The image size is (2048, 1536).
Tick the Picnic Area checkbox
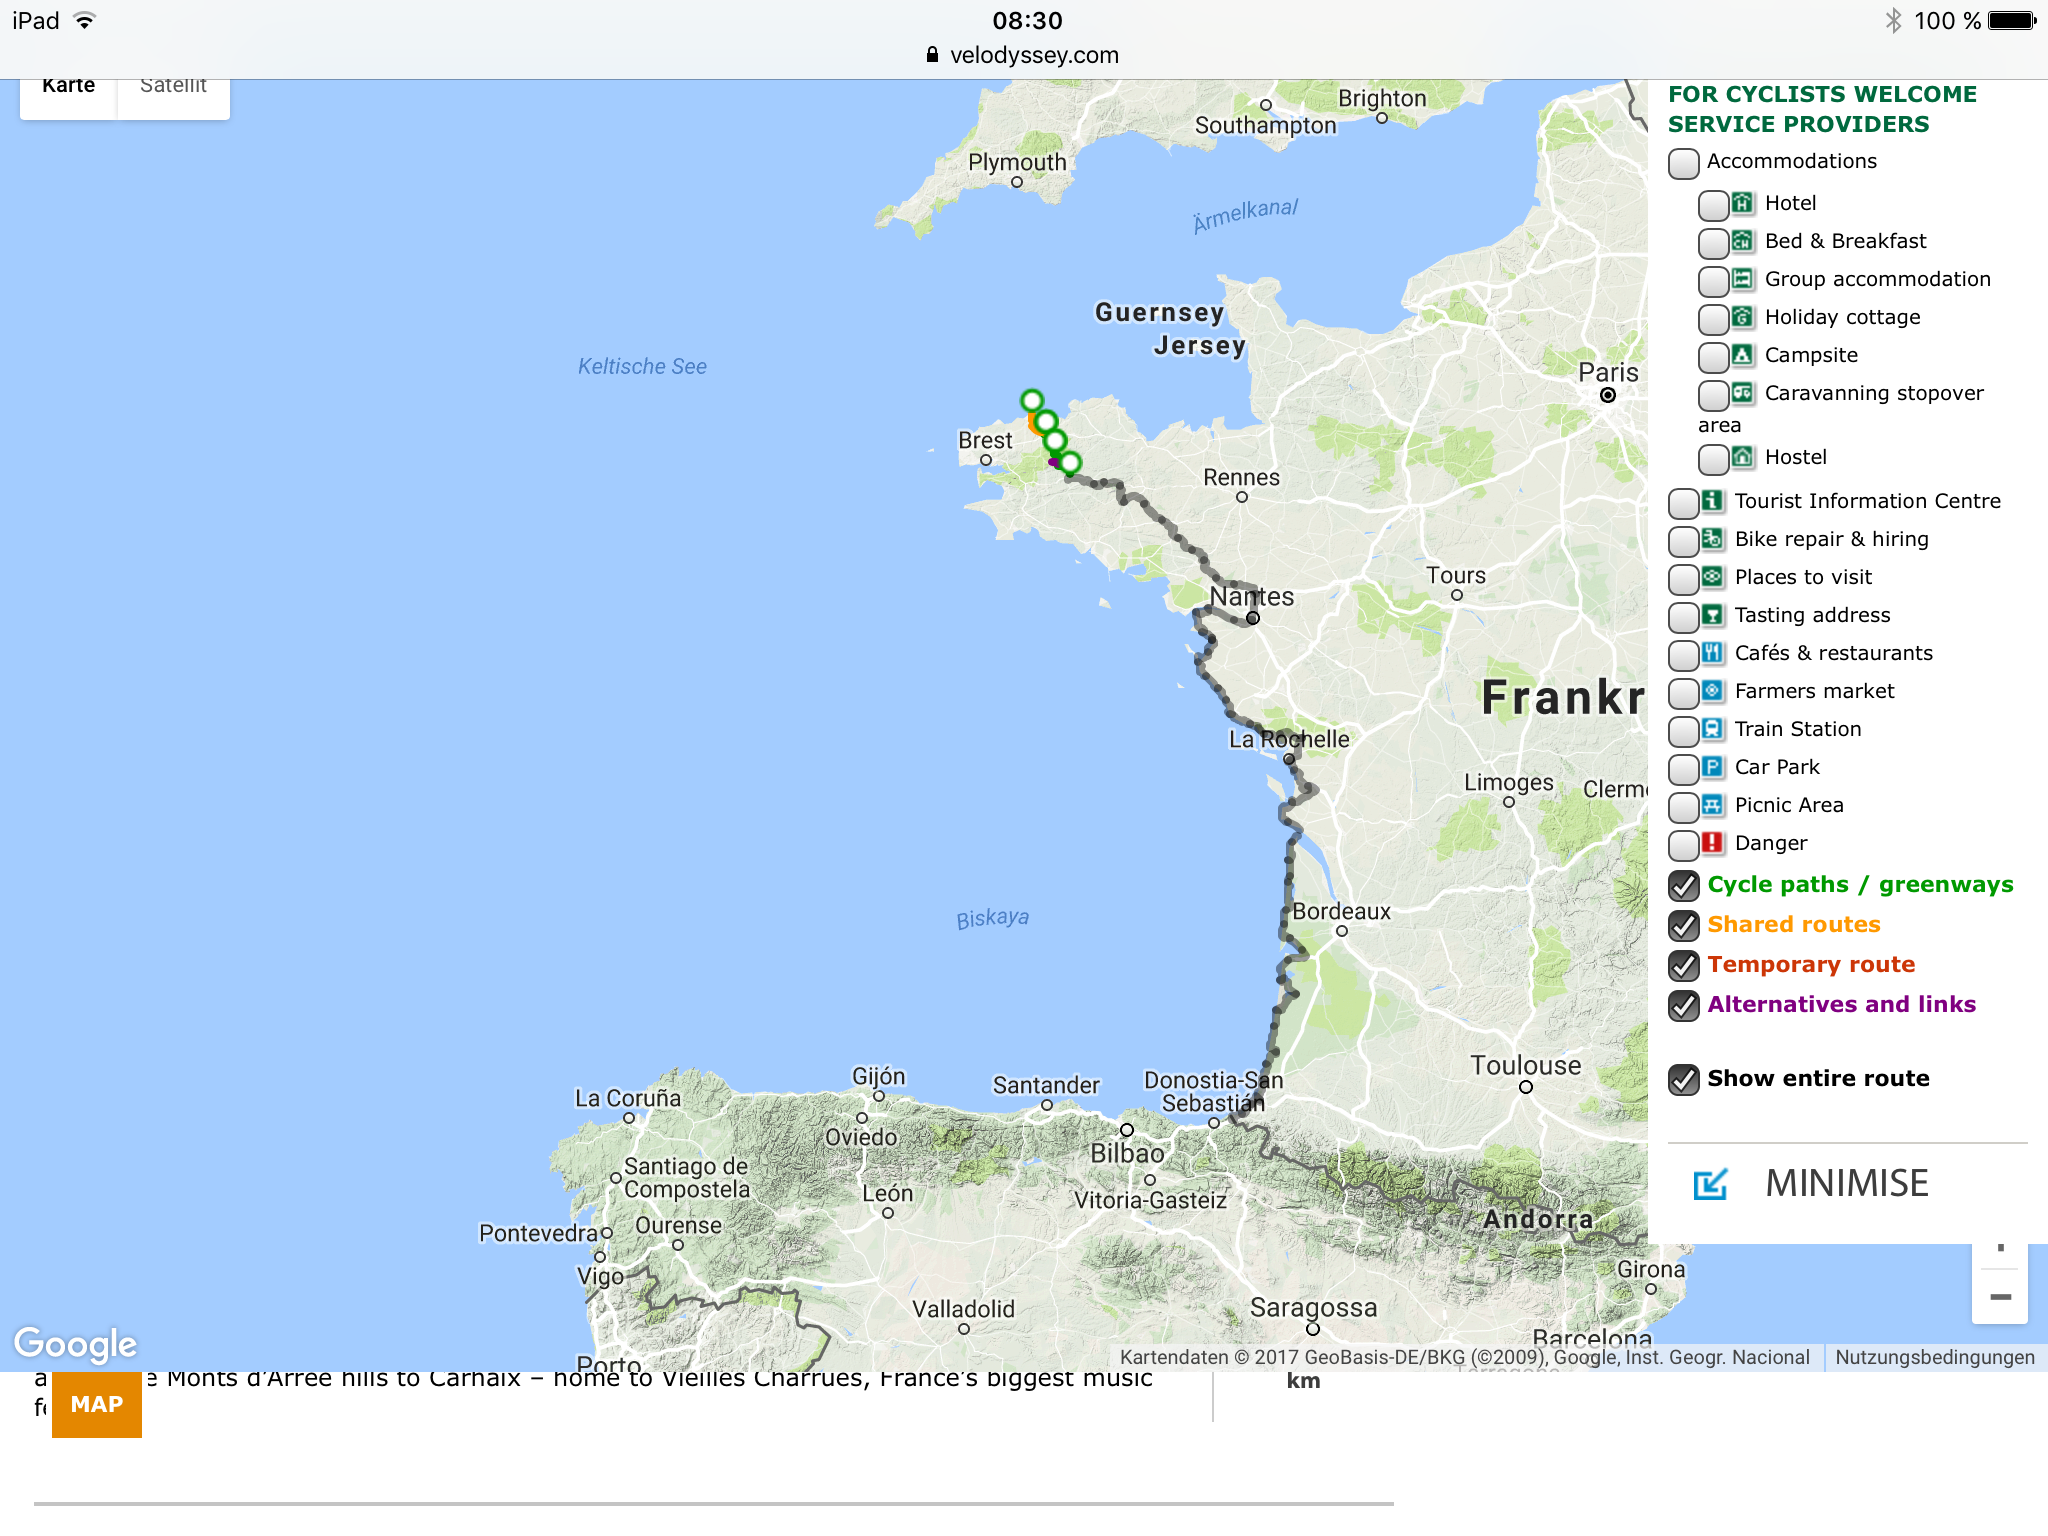pyautogui.click(x=1684, y=807)
